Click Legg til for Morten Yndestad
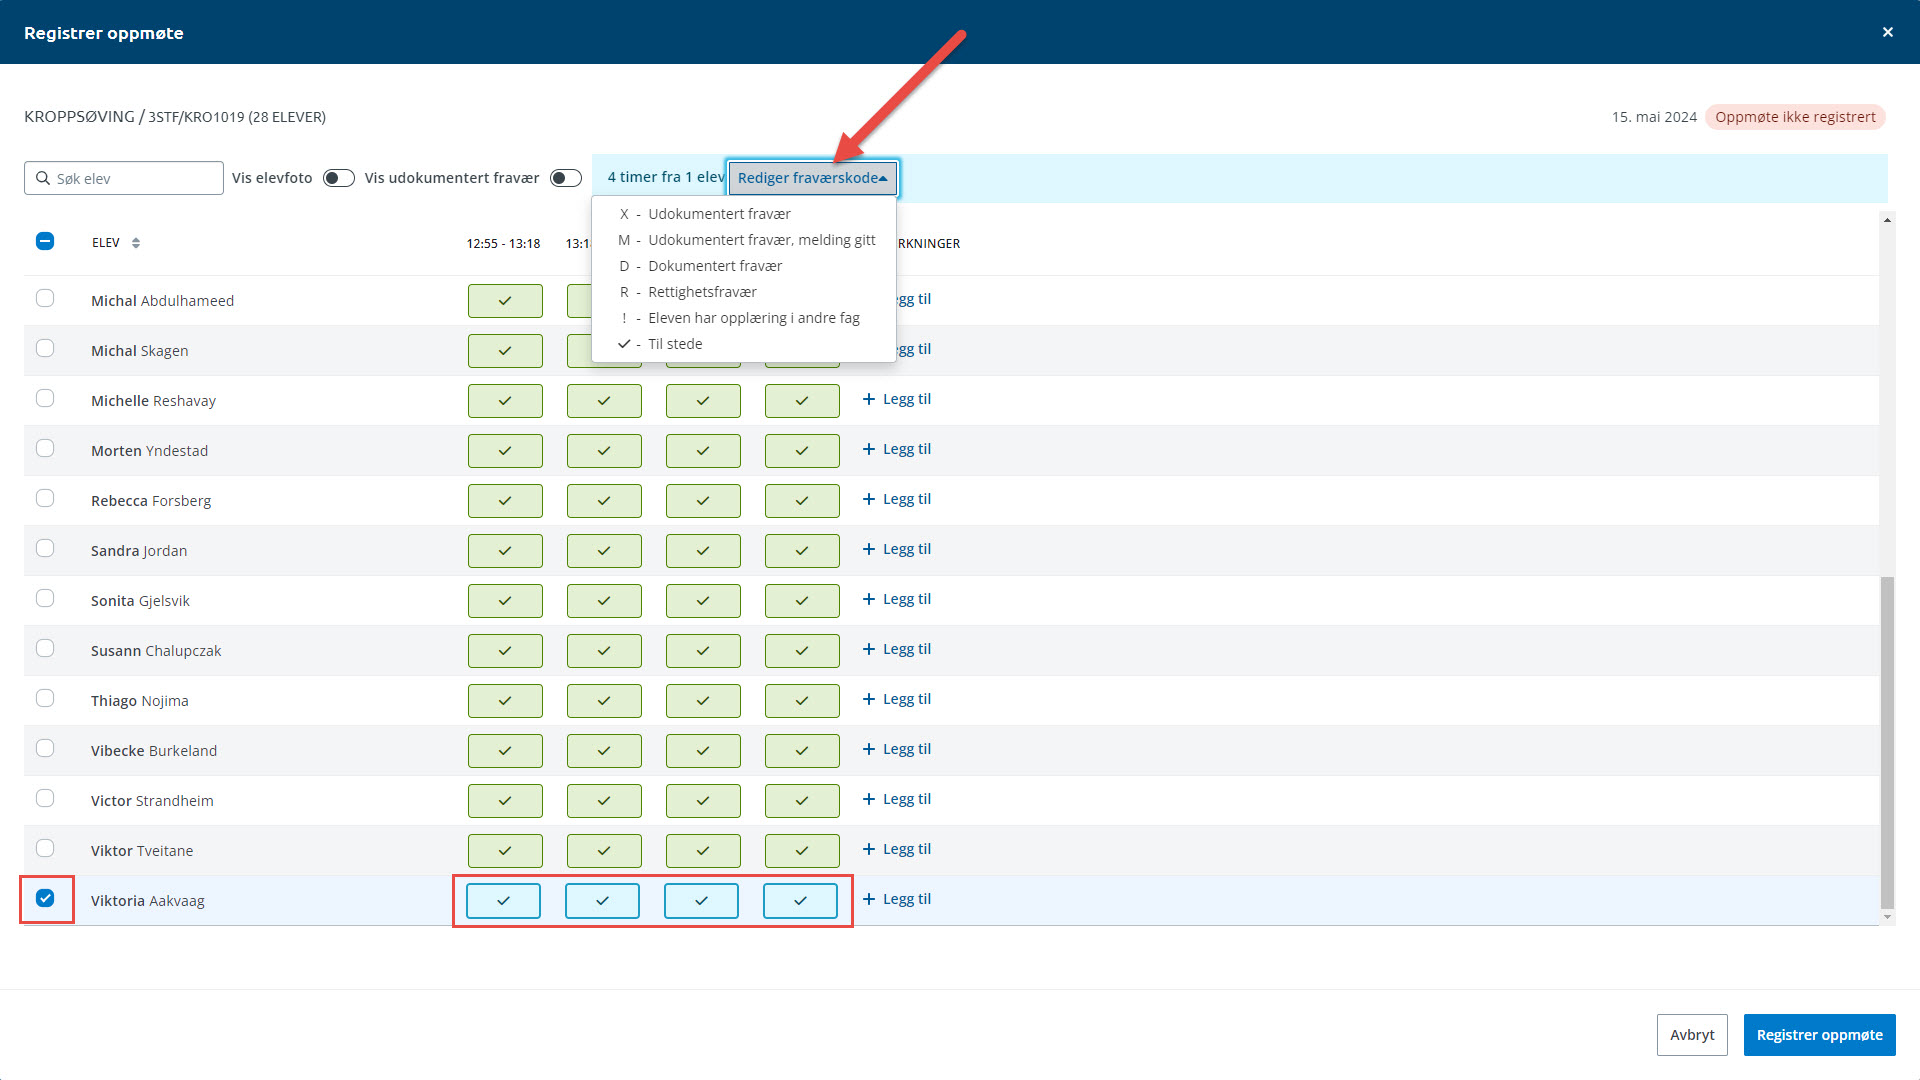Image resolution: width=1920 pixels, height=1080 pixels. (x=897, y=449)
